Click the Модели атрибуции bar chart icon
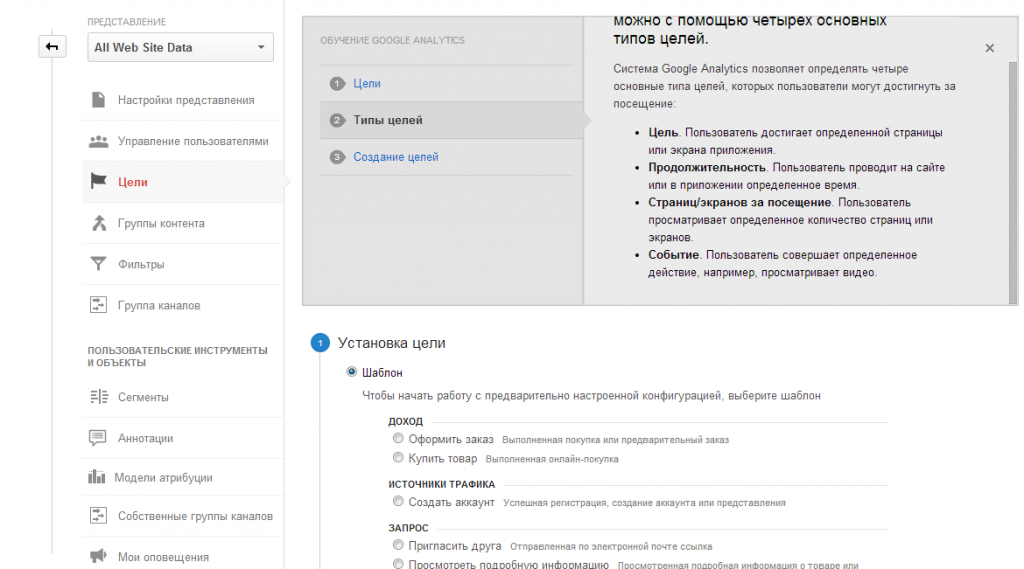 pos(97,477)
